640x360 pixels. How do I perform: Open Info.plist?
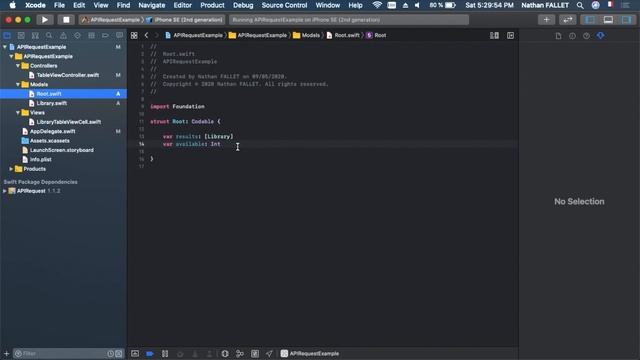click(40, 160)
